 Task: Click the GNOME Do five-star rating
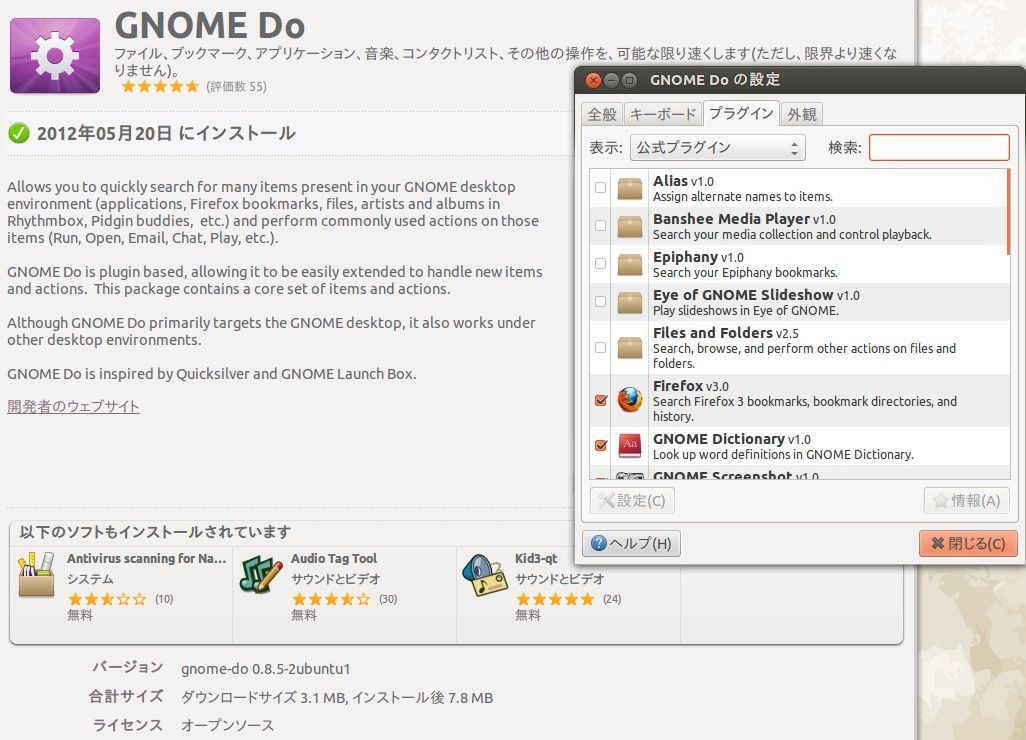pos(160,86)
